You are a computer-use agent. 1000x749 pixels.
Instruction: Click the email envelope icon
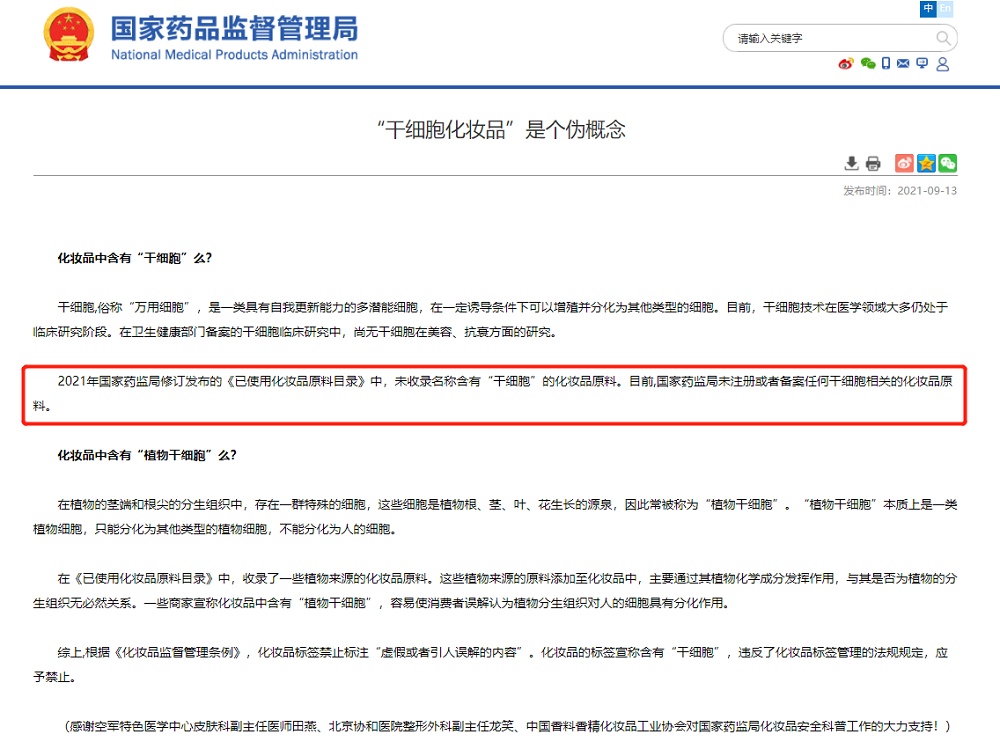[x=903, y=64]
